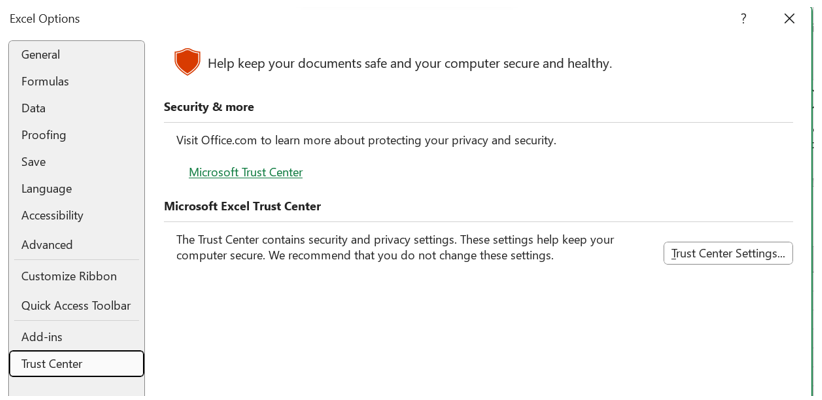Open the Advanced settings category
822x400 pixels.
point(47,245)
